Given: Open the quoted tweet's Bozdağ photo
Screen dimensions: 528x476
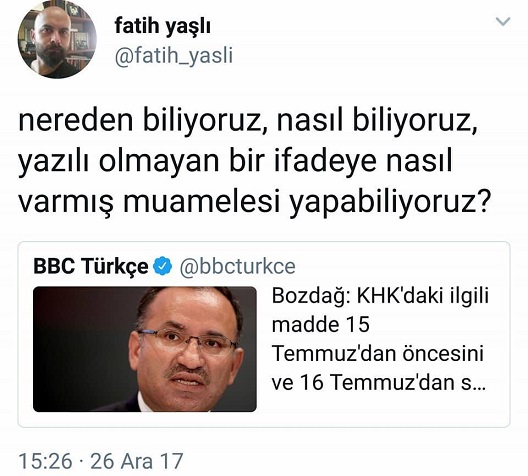Looking at the screenshot, I should [145, 349].
